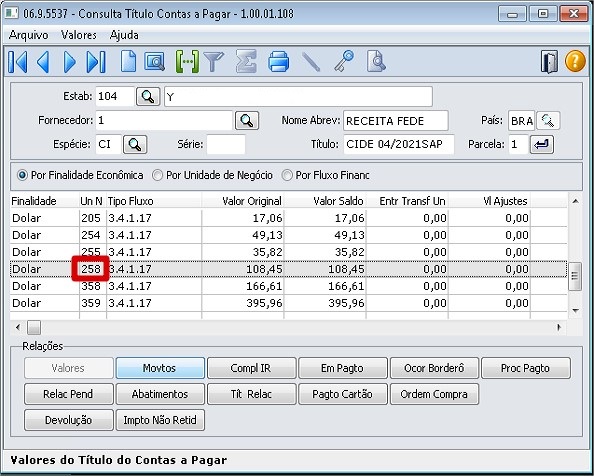Click the return arrow button beside Parcela

[x=542, y=145]
